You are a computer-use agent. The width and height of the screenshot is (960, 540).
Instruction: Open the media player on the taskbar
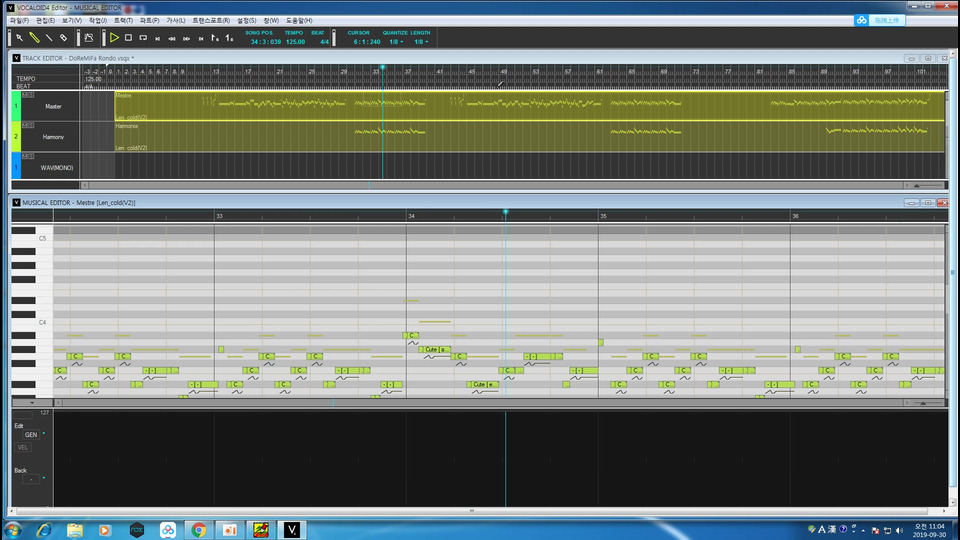coord(105,530)
